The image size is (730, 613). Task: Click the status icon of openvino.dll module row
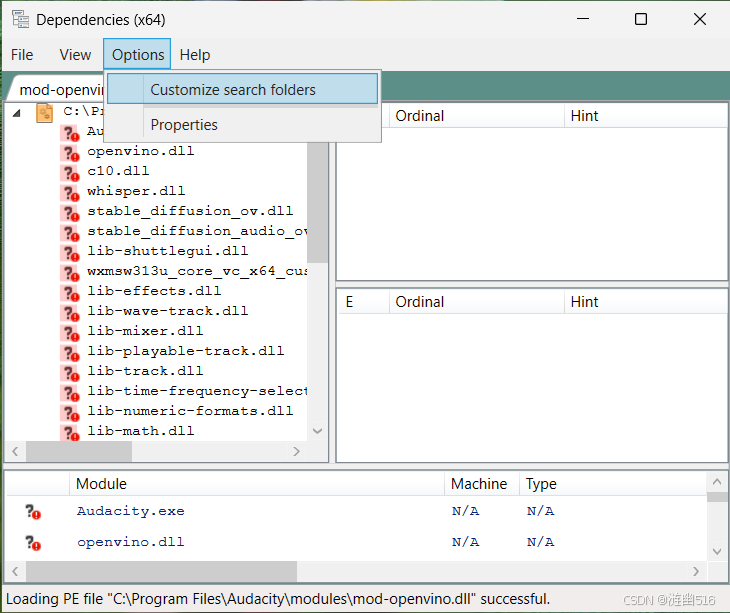coord(33,543)
